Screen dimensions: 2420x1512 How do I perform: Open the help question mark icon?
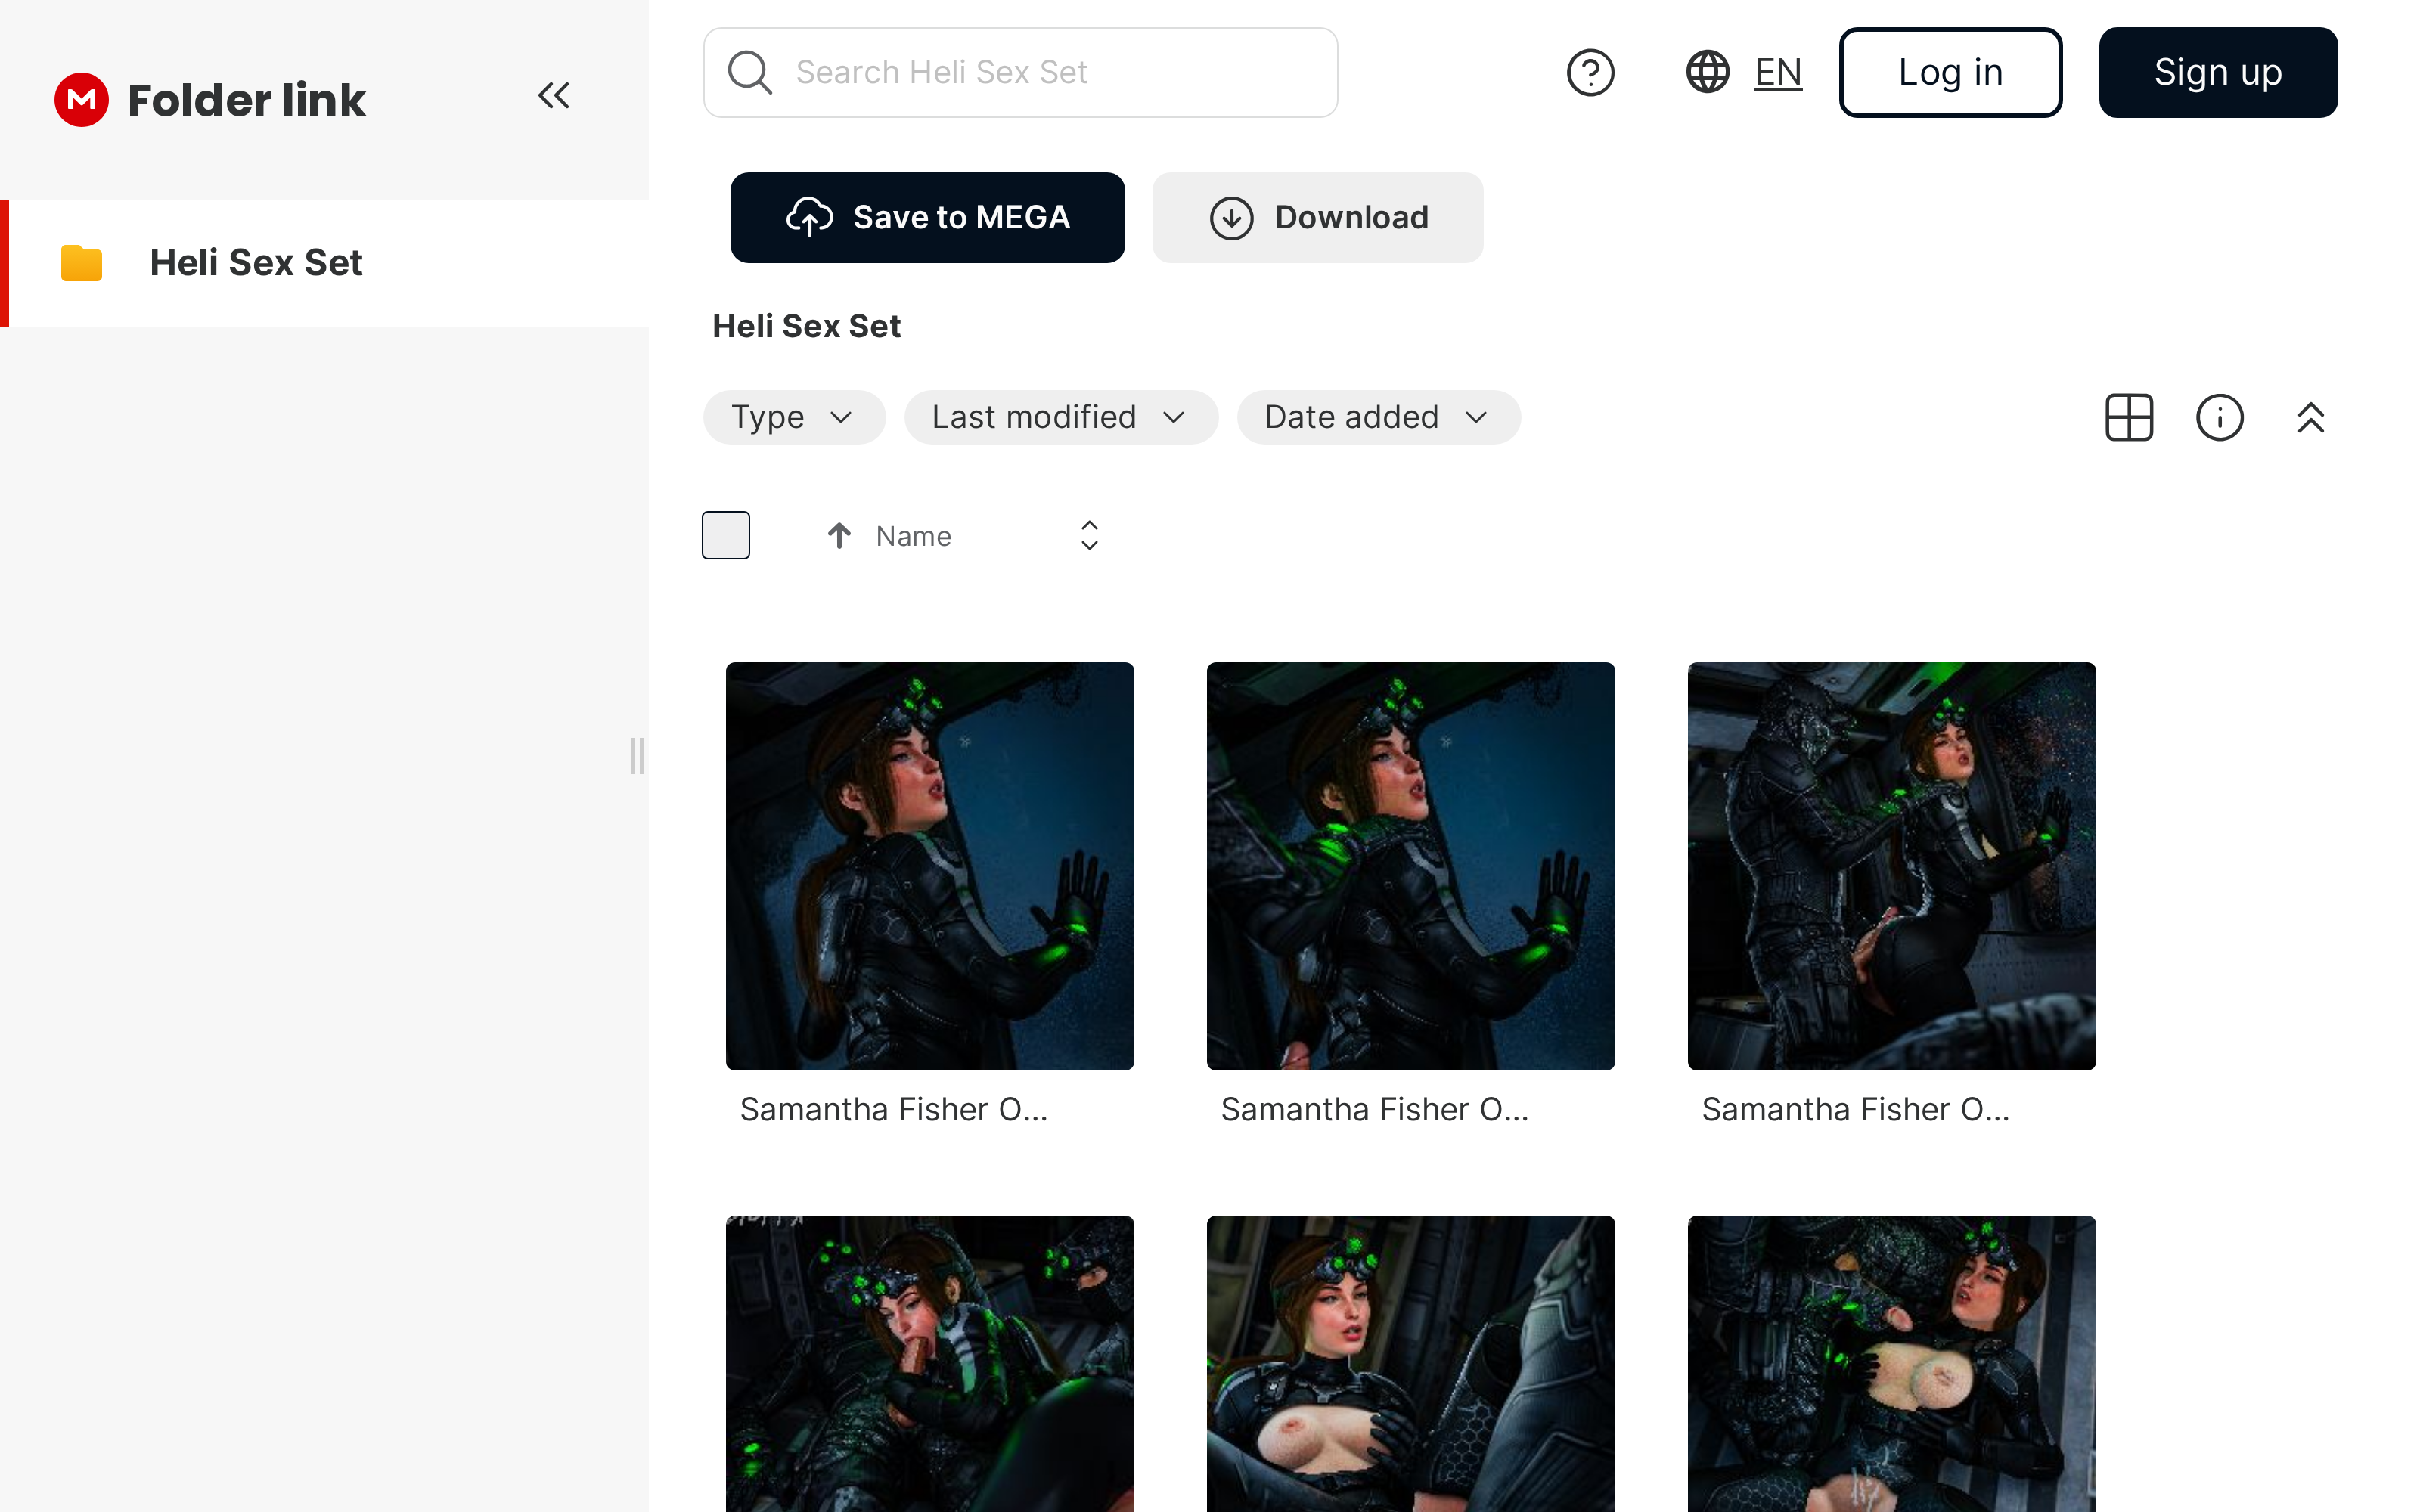[x=1589, y=72]
